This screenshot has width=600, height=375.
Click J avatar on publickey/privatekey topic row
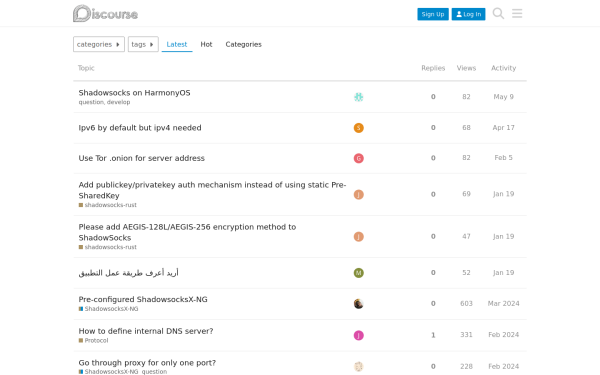[x=359, y=194]
